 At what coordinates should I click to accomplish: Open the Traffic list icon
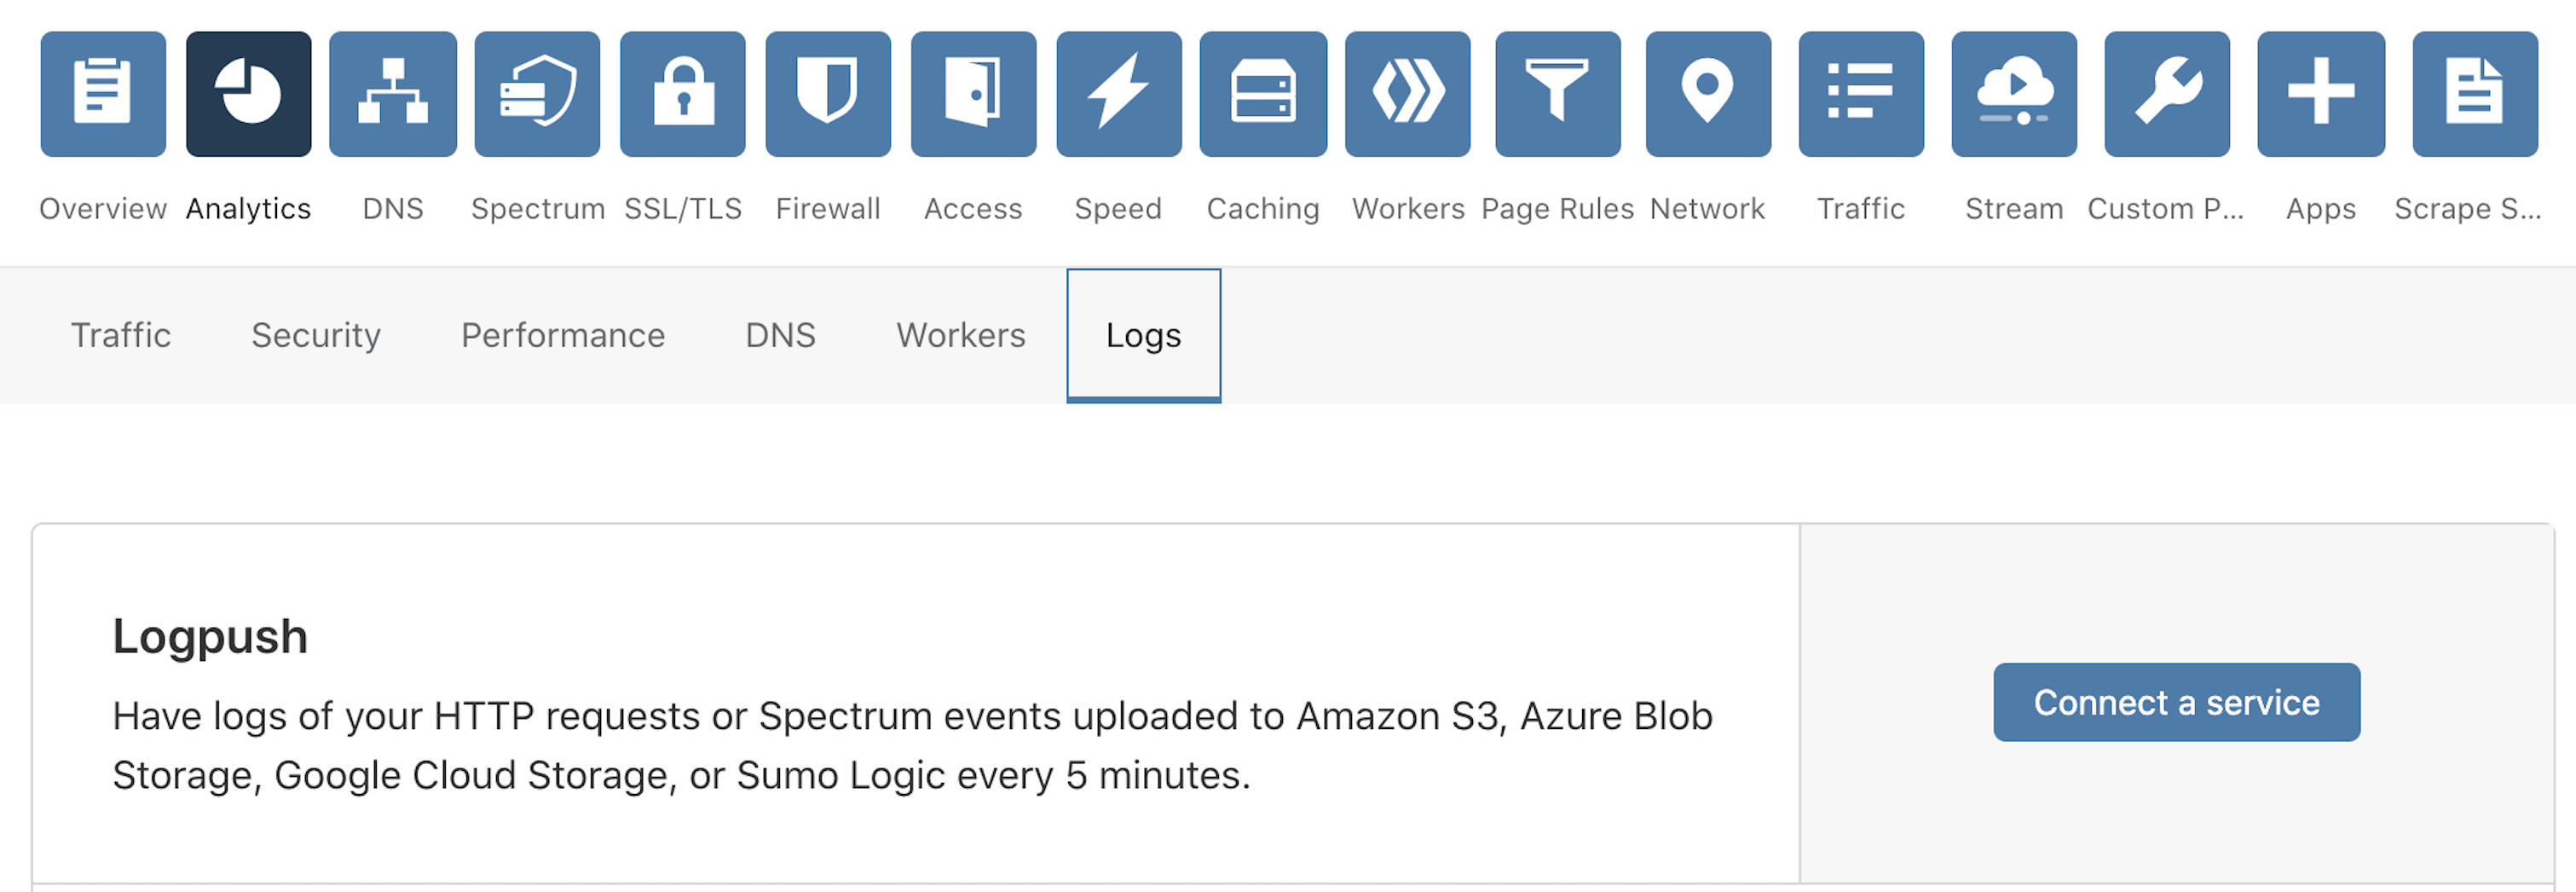point(1860,93)
